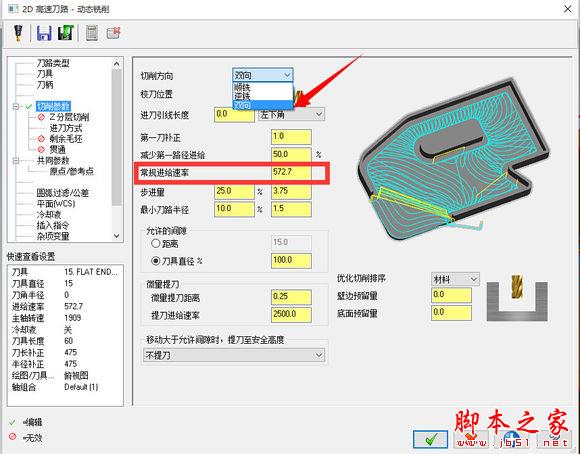The height and width of the screenshot is (454, 580).
Task: Click the blue save floppy disk icon
Action: point(44,33)
